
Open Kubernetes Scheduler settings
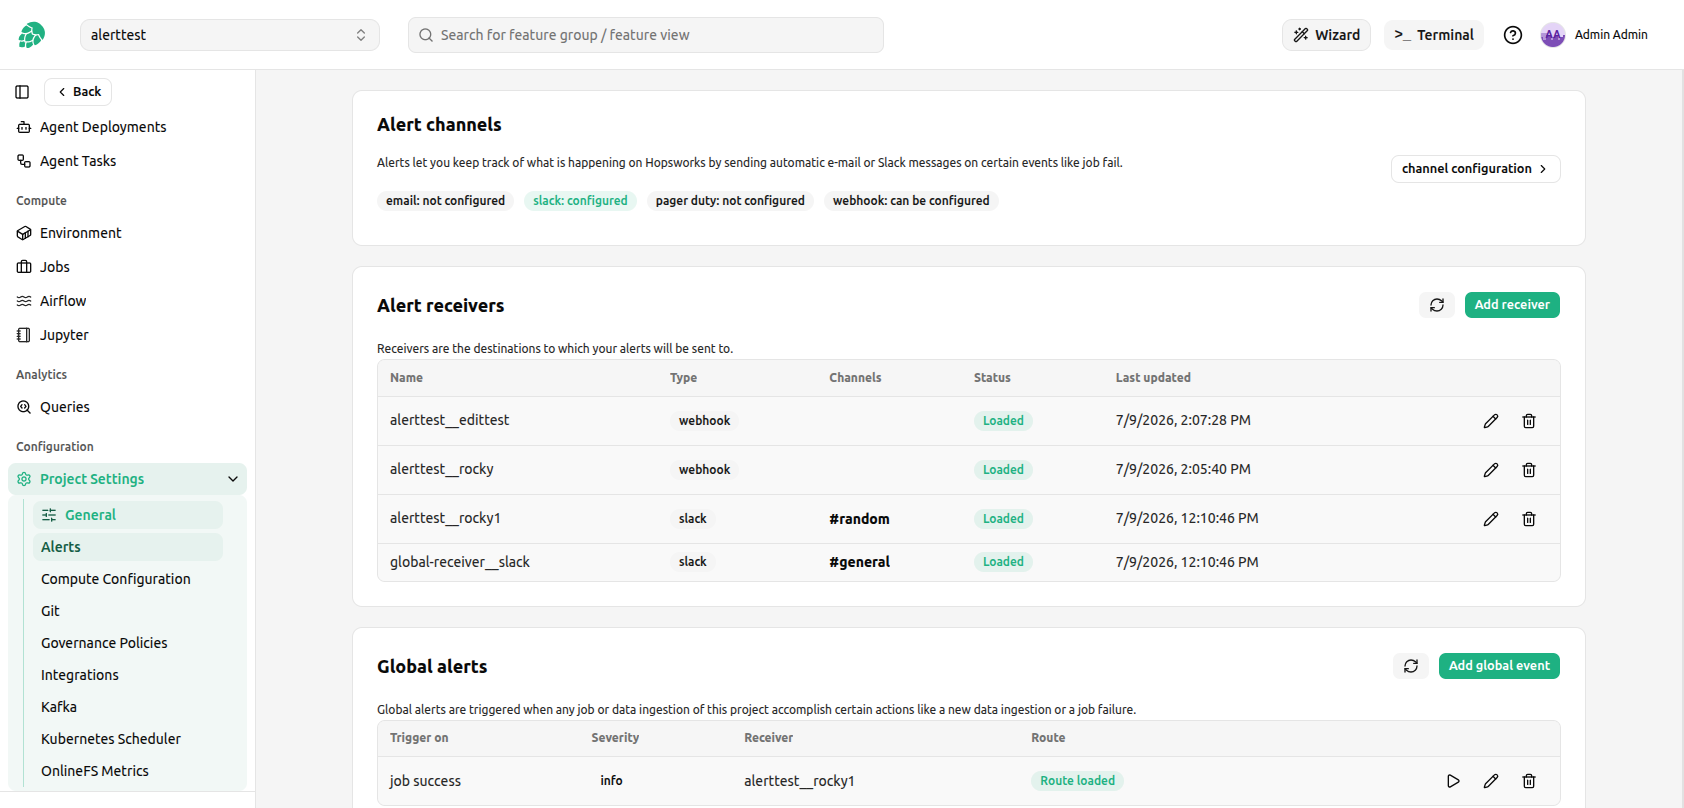tap(111, 739)
